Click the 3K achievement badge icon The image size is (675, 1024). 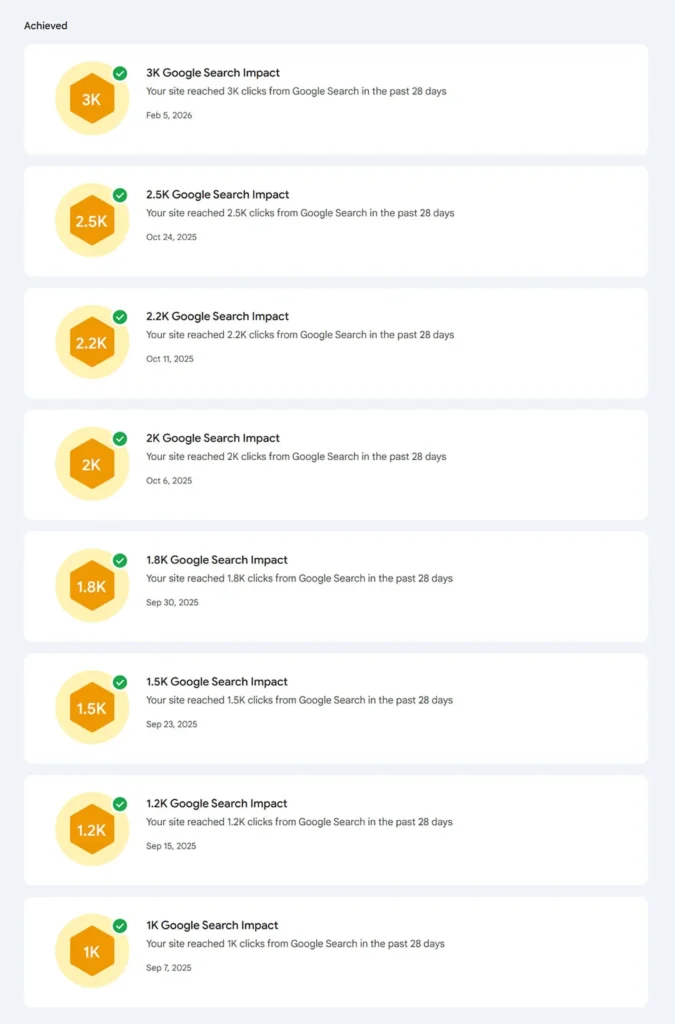90,98
